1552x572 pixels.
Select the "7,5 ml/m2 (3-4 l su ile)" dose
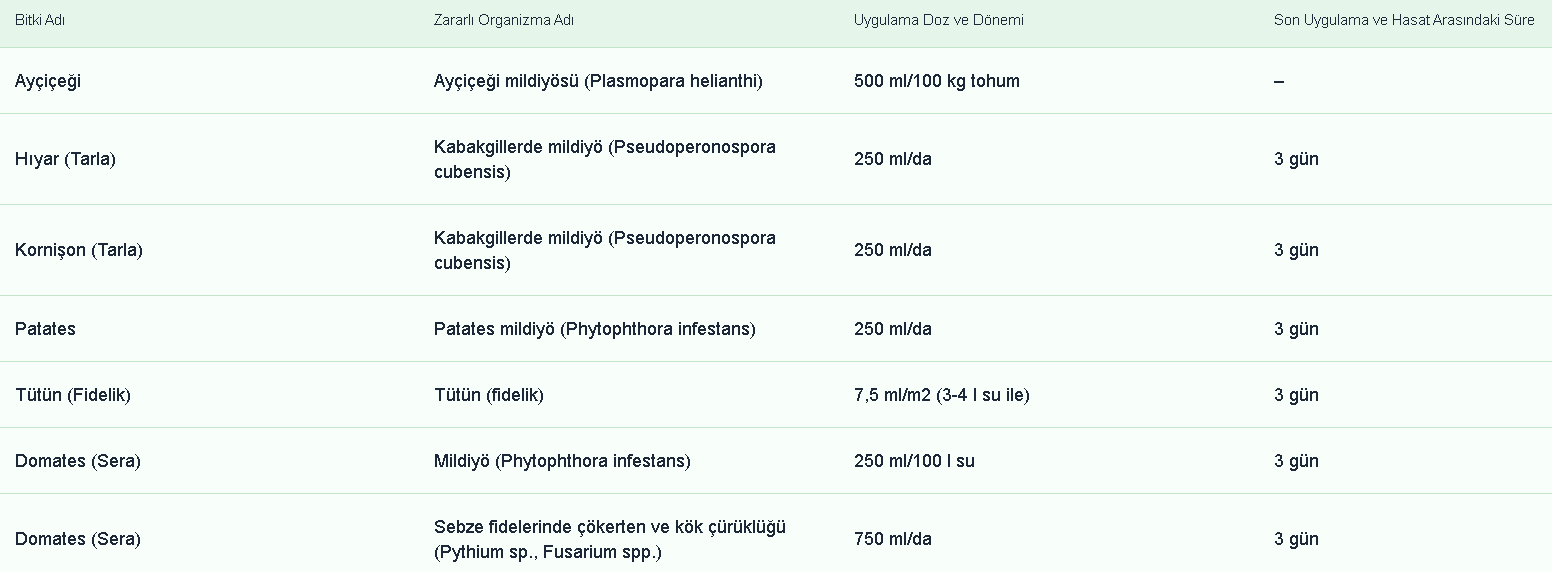[942, 395]
